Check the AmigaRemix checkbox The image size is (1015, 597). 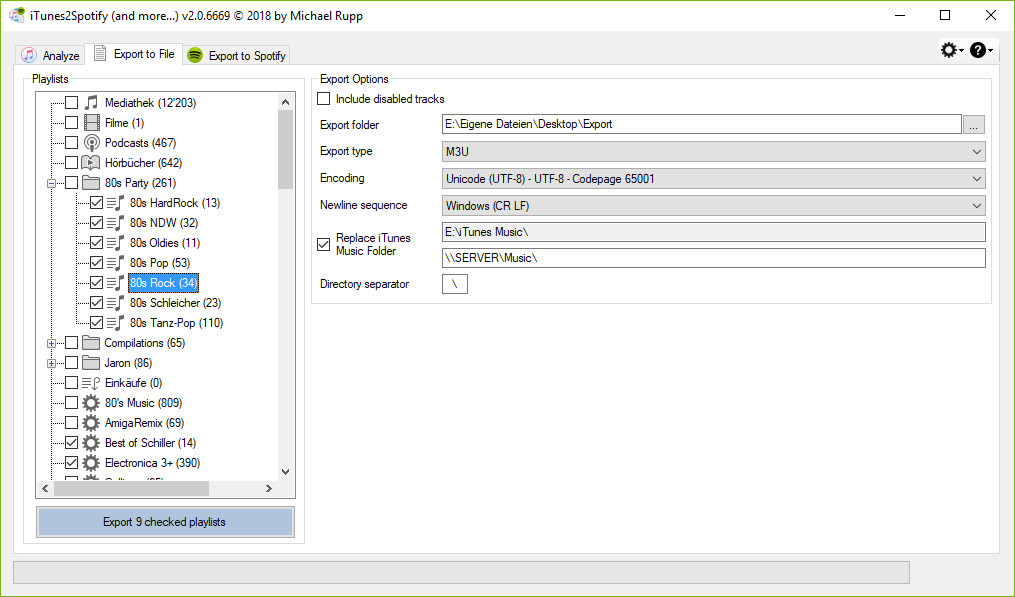(x=72, y=423)
